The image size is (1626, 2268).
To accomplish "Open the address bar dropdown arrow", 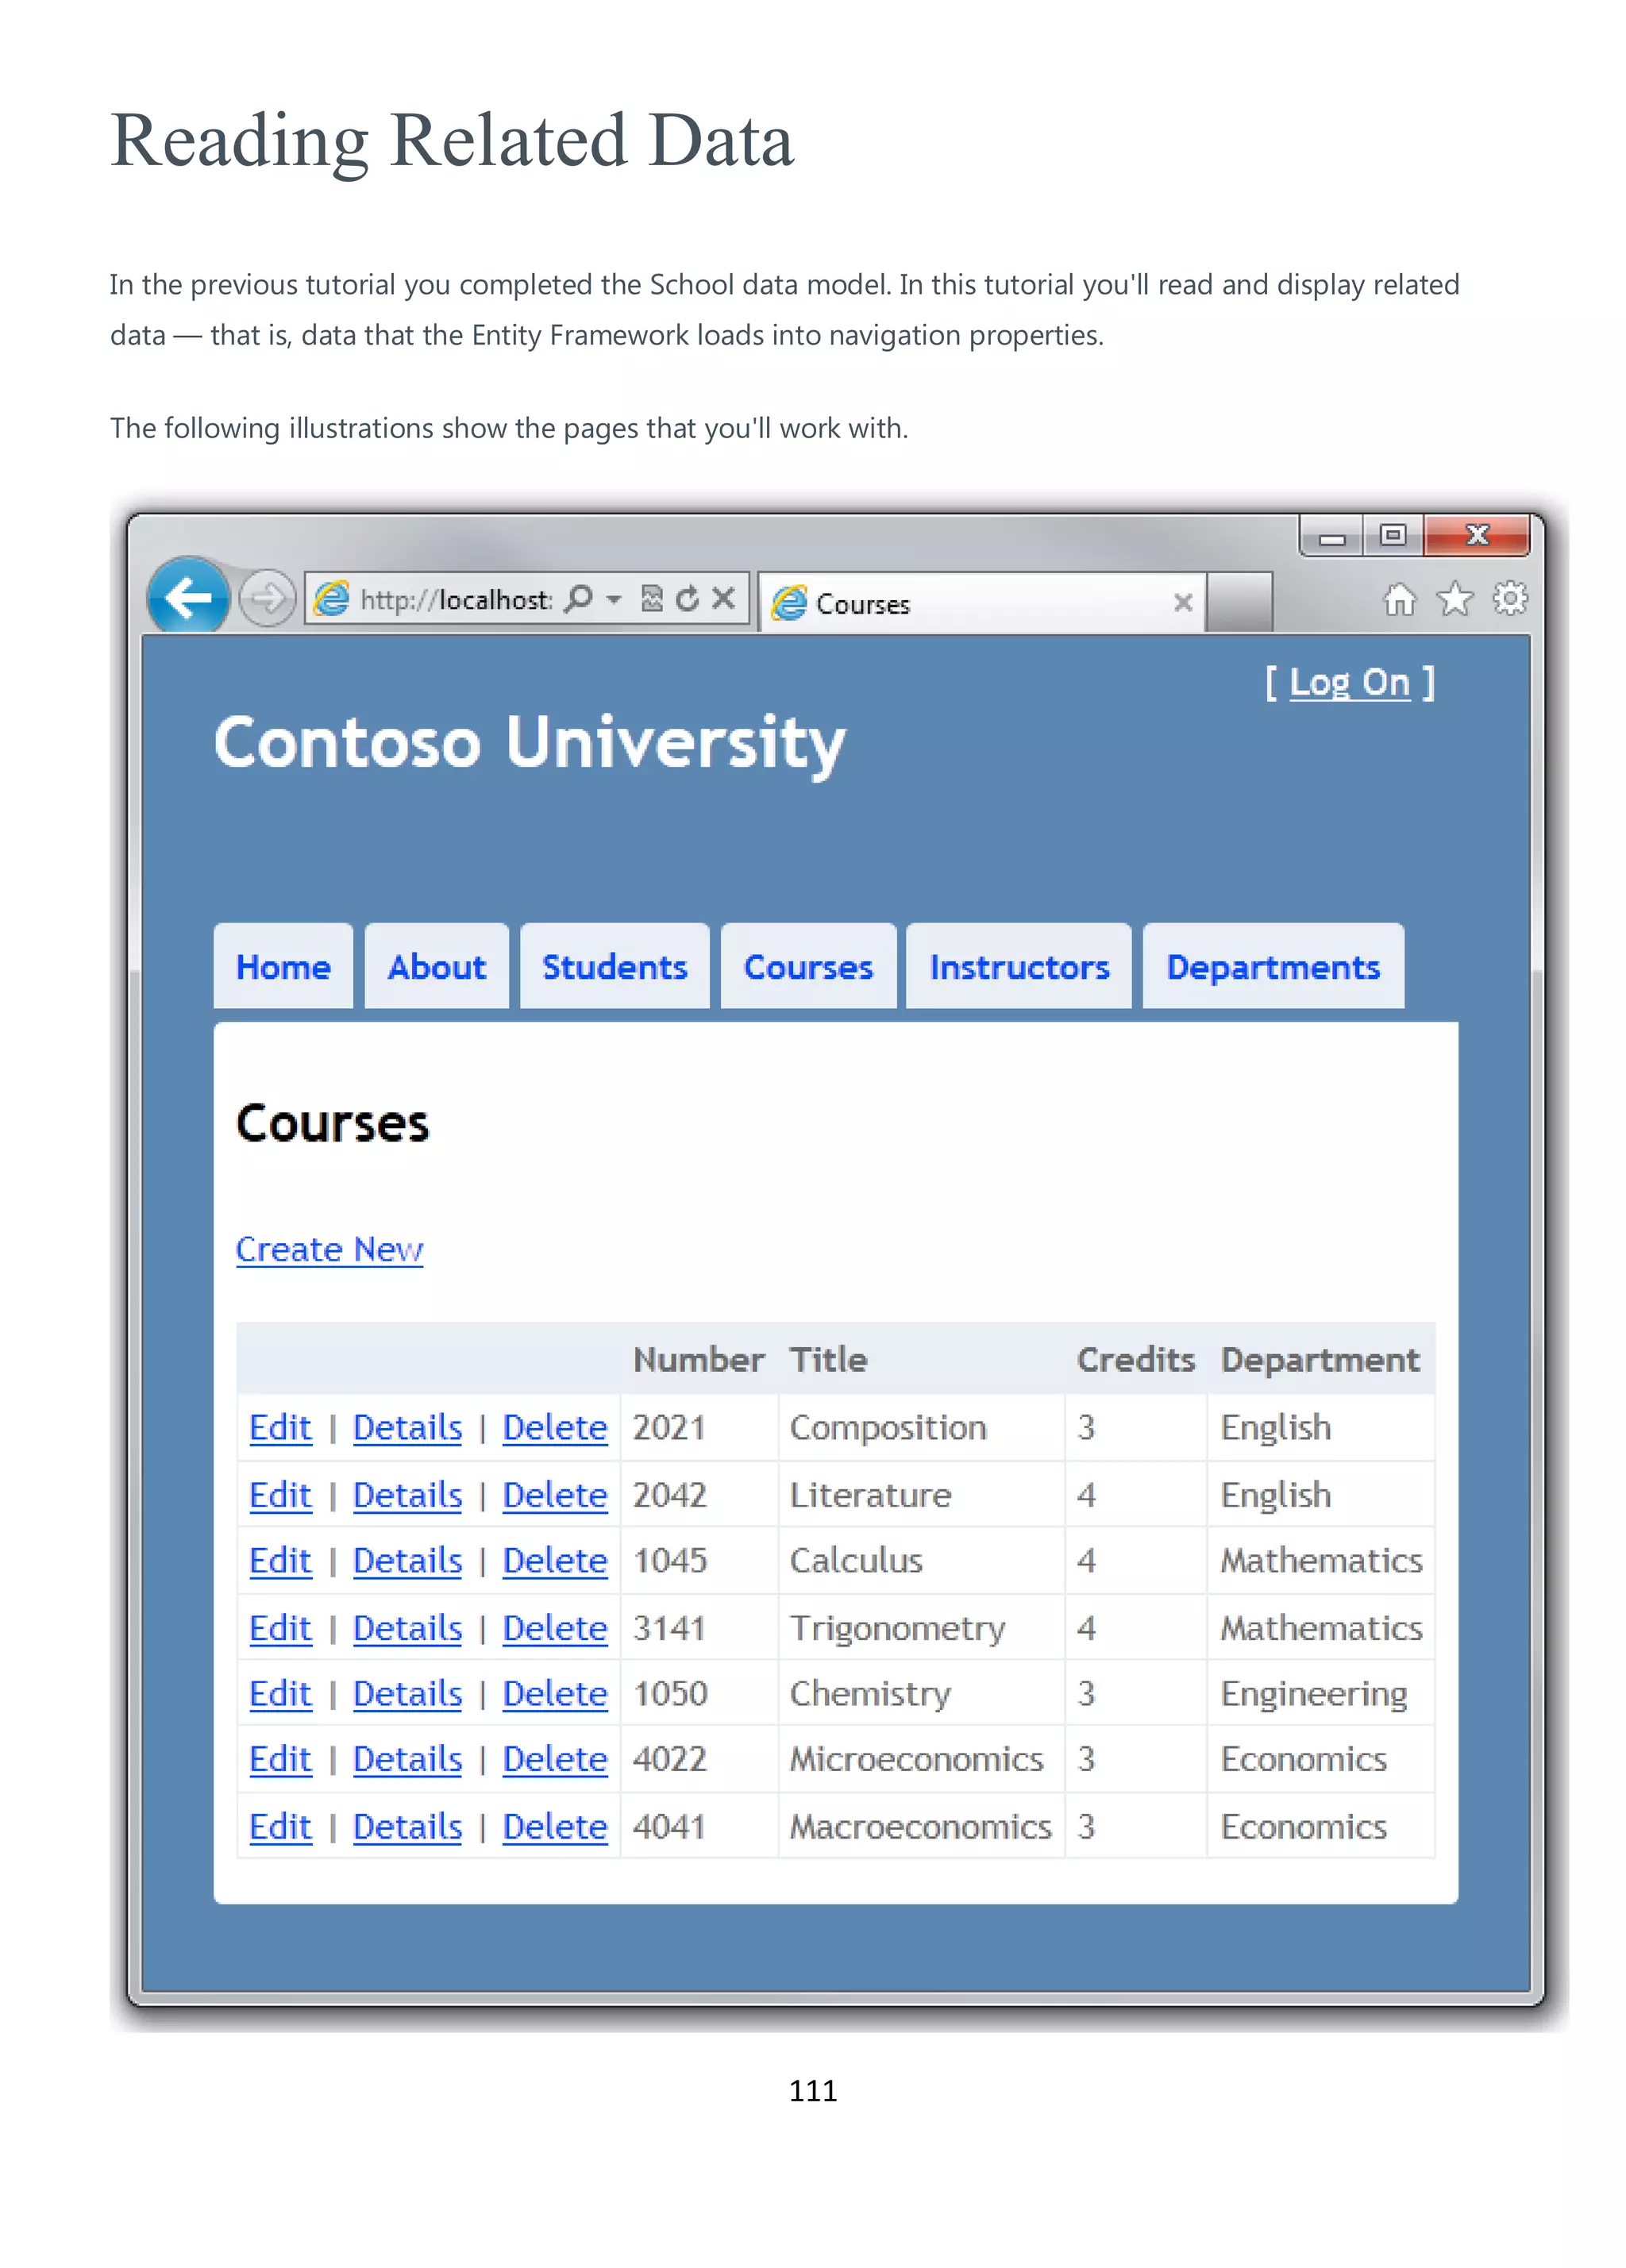I will coord(614,600).
